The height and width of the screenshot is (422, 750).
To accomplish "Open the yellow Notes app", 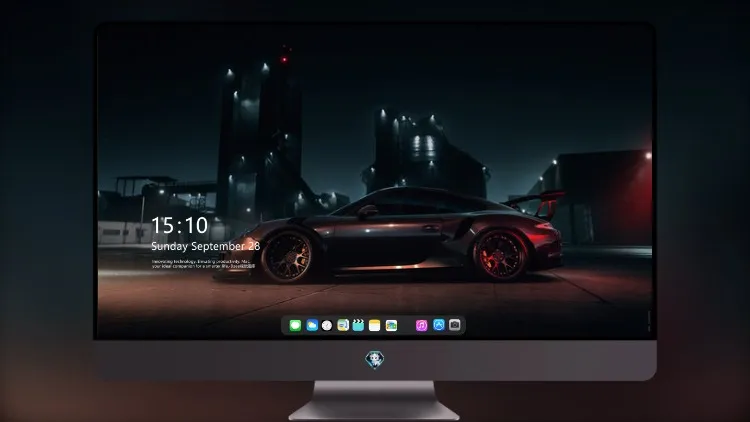I will tap(375, 325).
